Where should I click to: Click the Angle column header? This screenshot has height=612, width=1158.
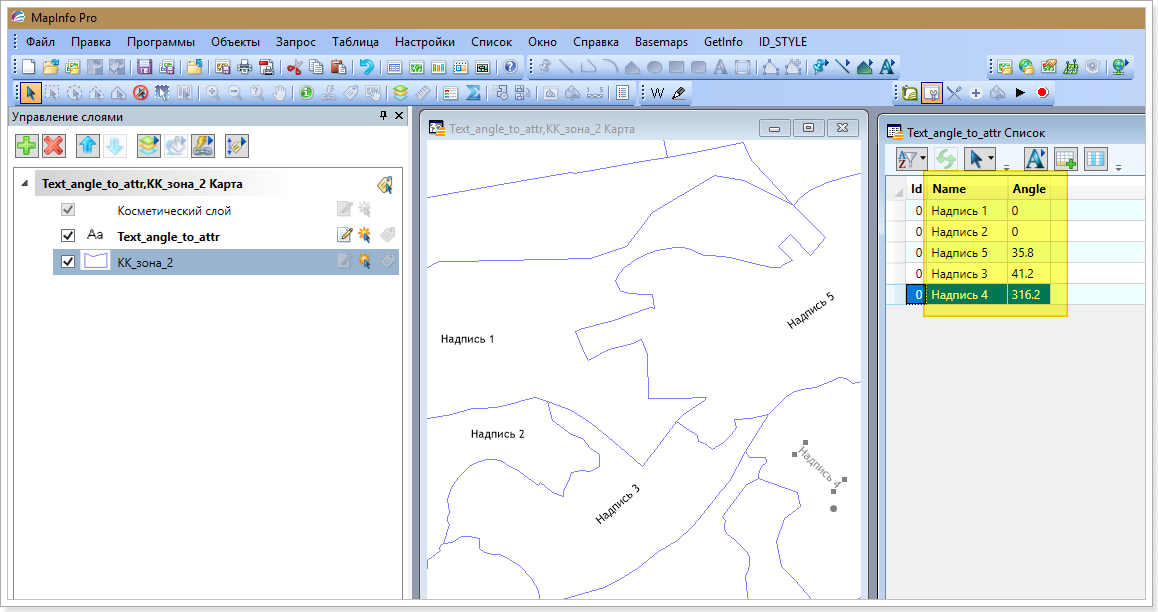pyautogui.click(x=1029, y=188)
